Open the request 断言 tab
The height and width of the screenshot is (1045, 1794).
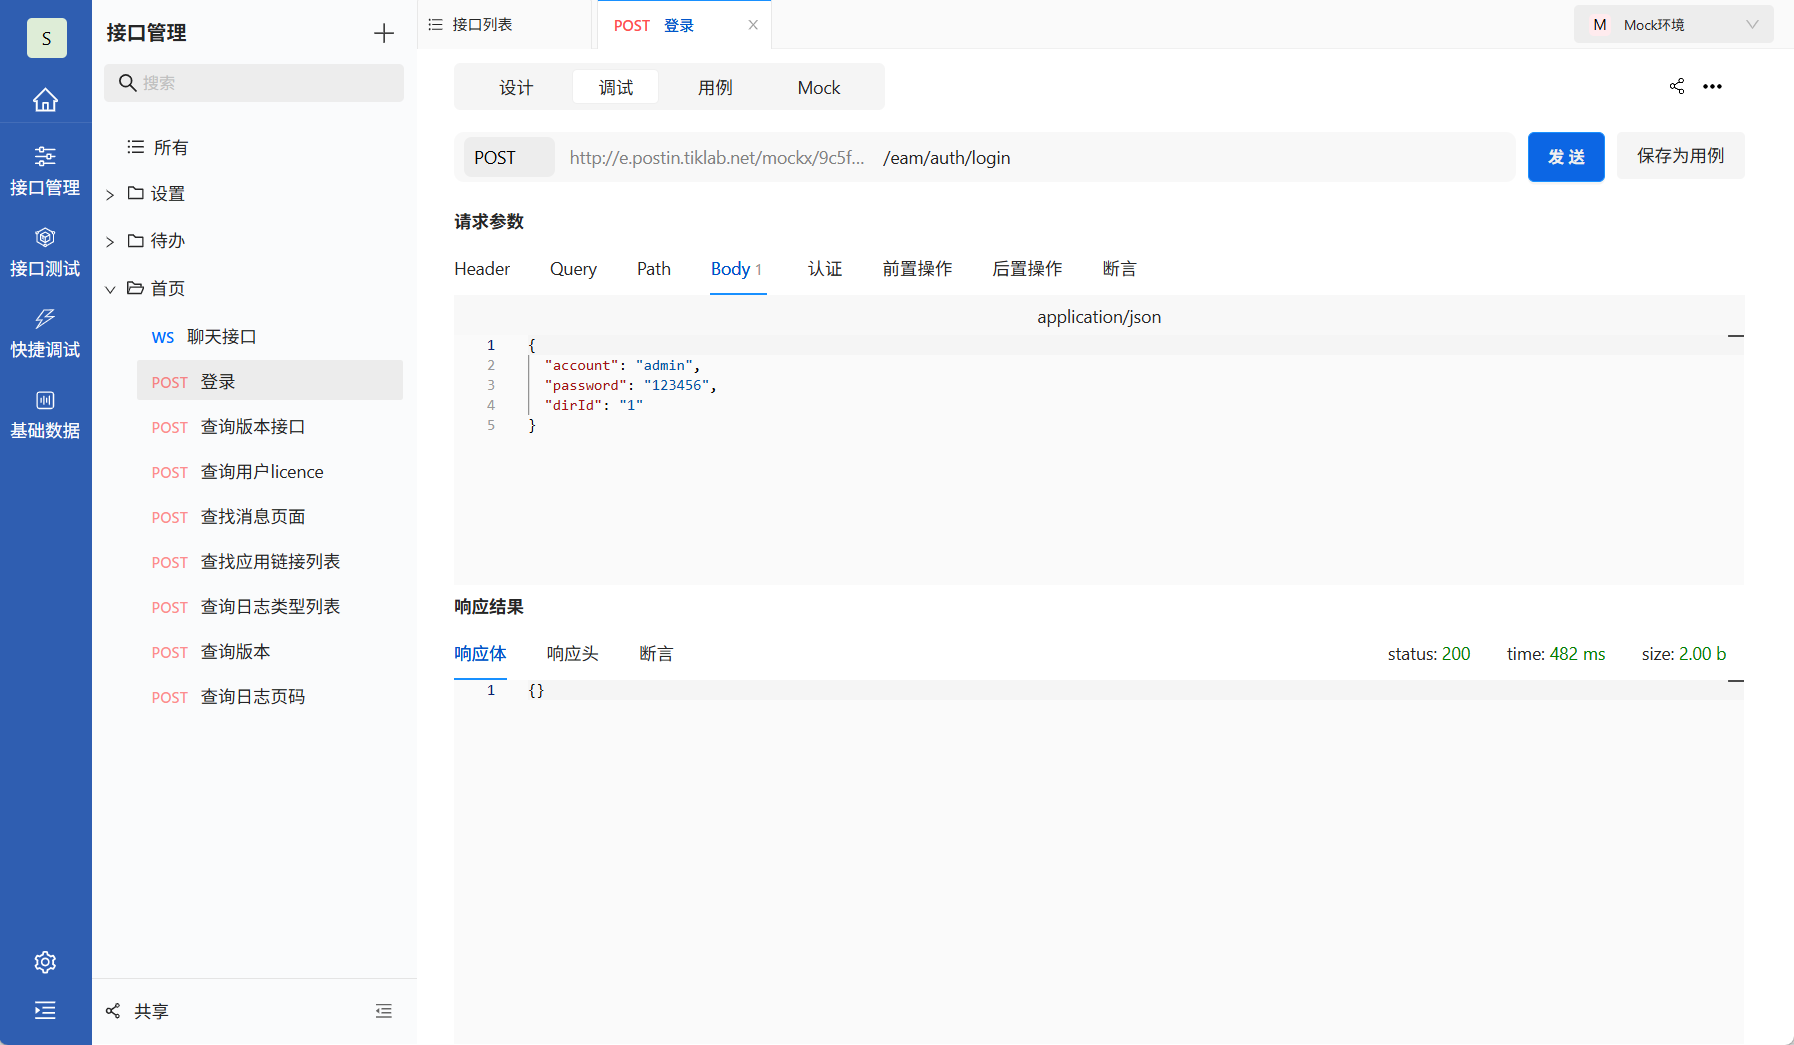[1120, 268]
